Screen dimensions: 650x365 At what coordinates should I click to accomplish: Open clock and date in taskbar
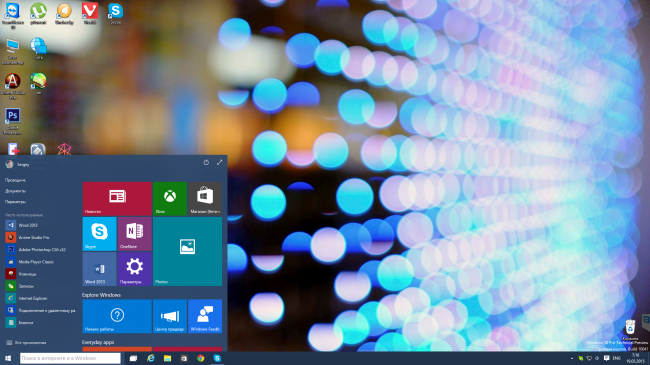(x=635, y=358)
